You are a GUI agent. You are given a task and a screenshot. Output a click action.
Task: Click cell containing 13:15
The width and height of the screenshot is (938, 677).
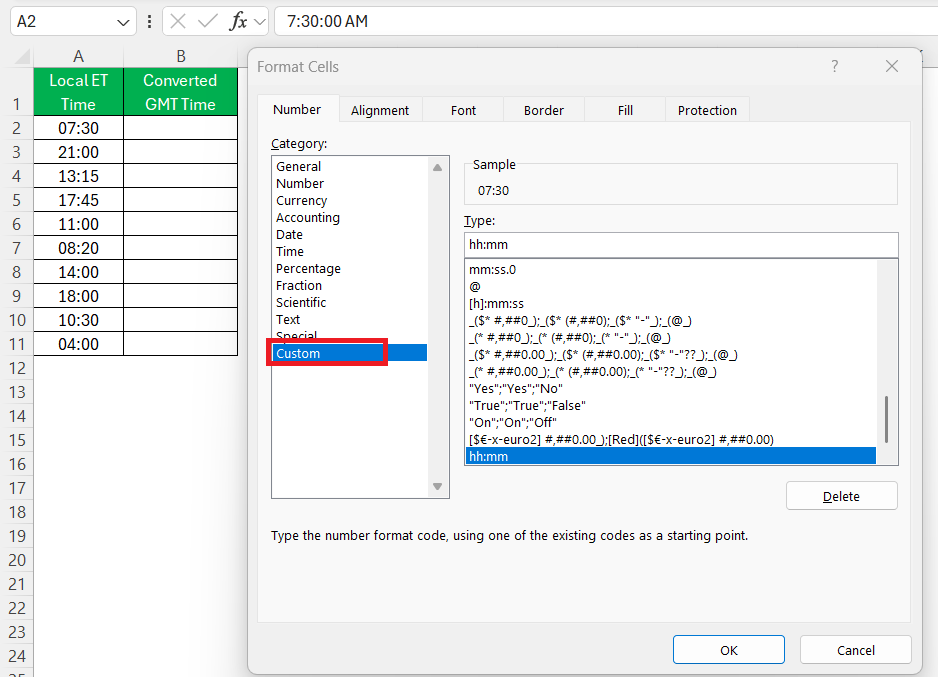pos(78,176)
